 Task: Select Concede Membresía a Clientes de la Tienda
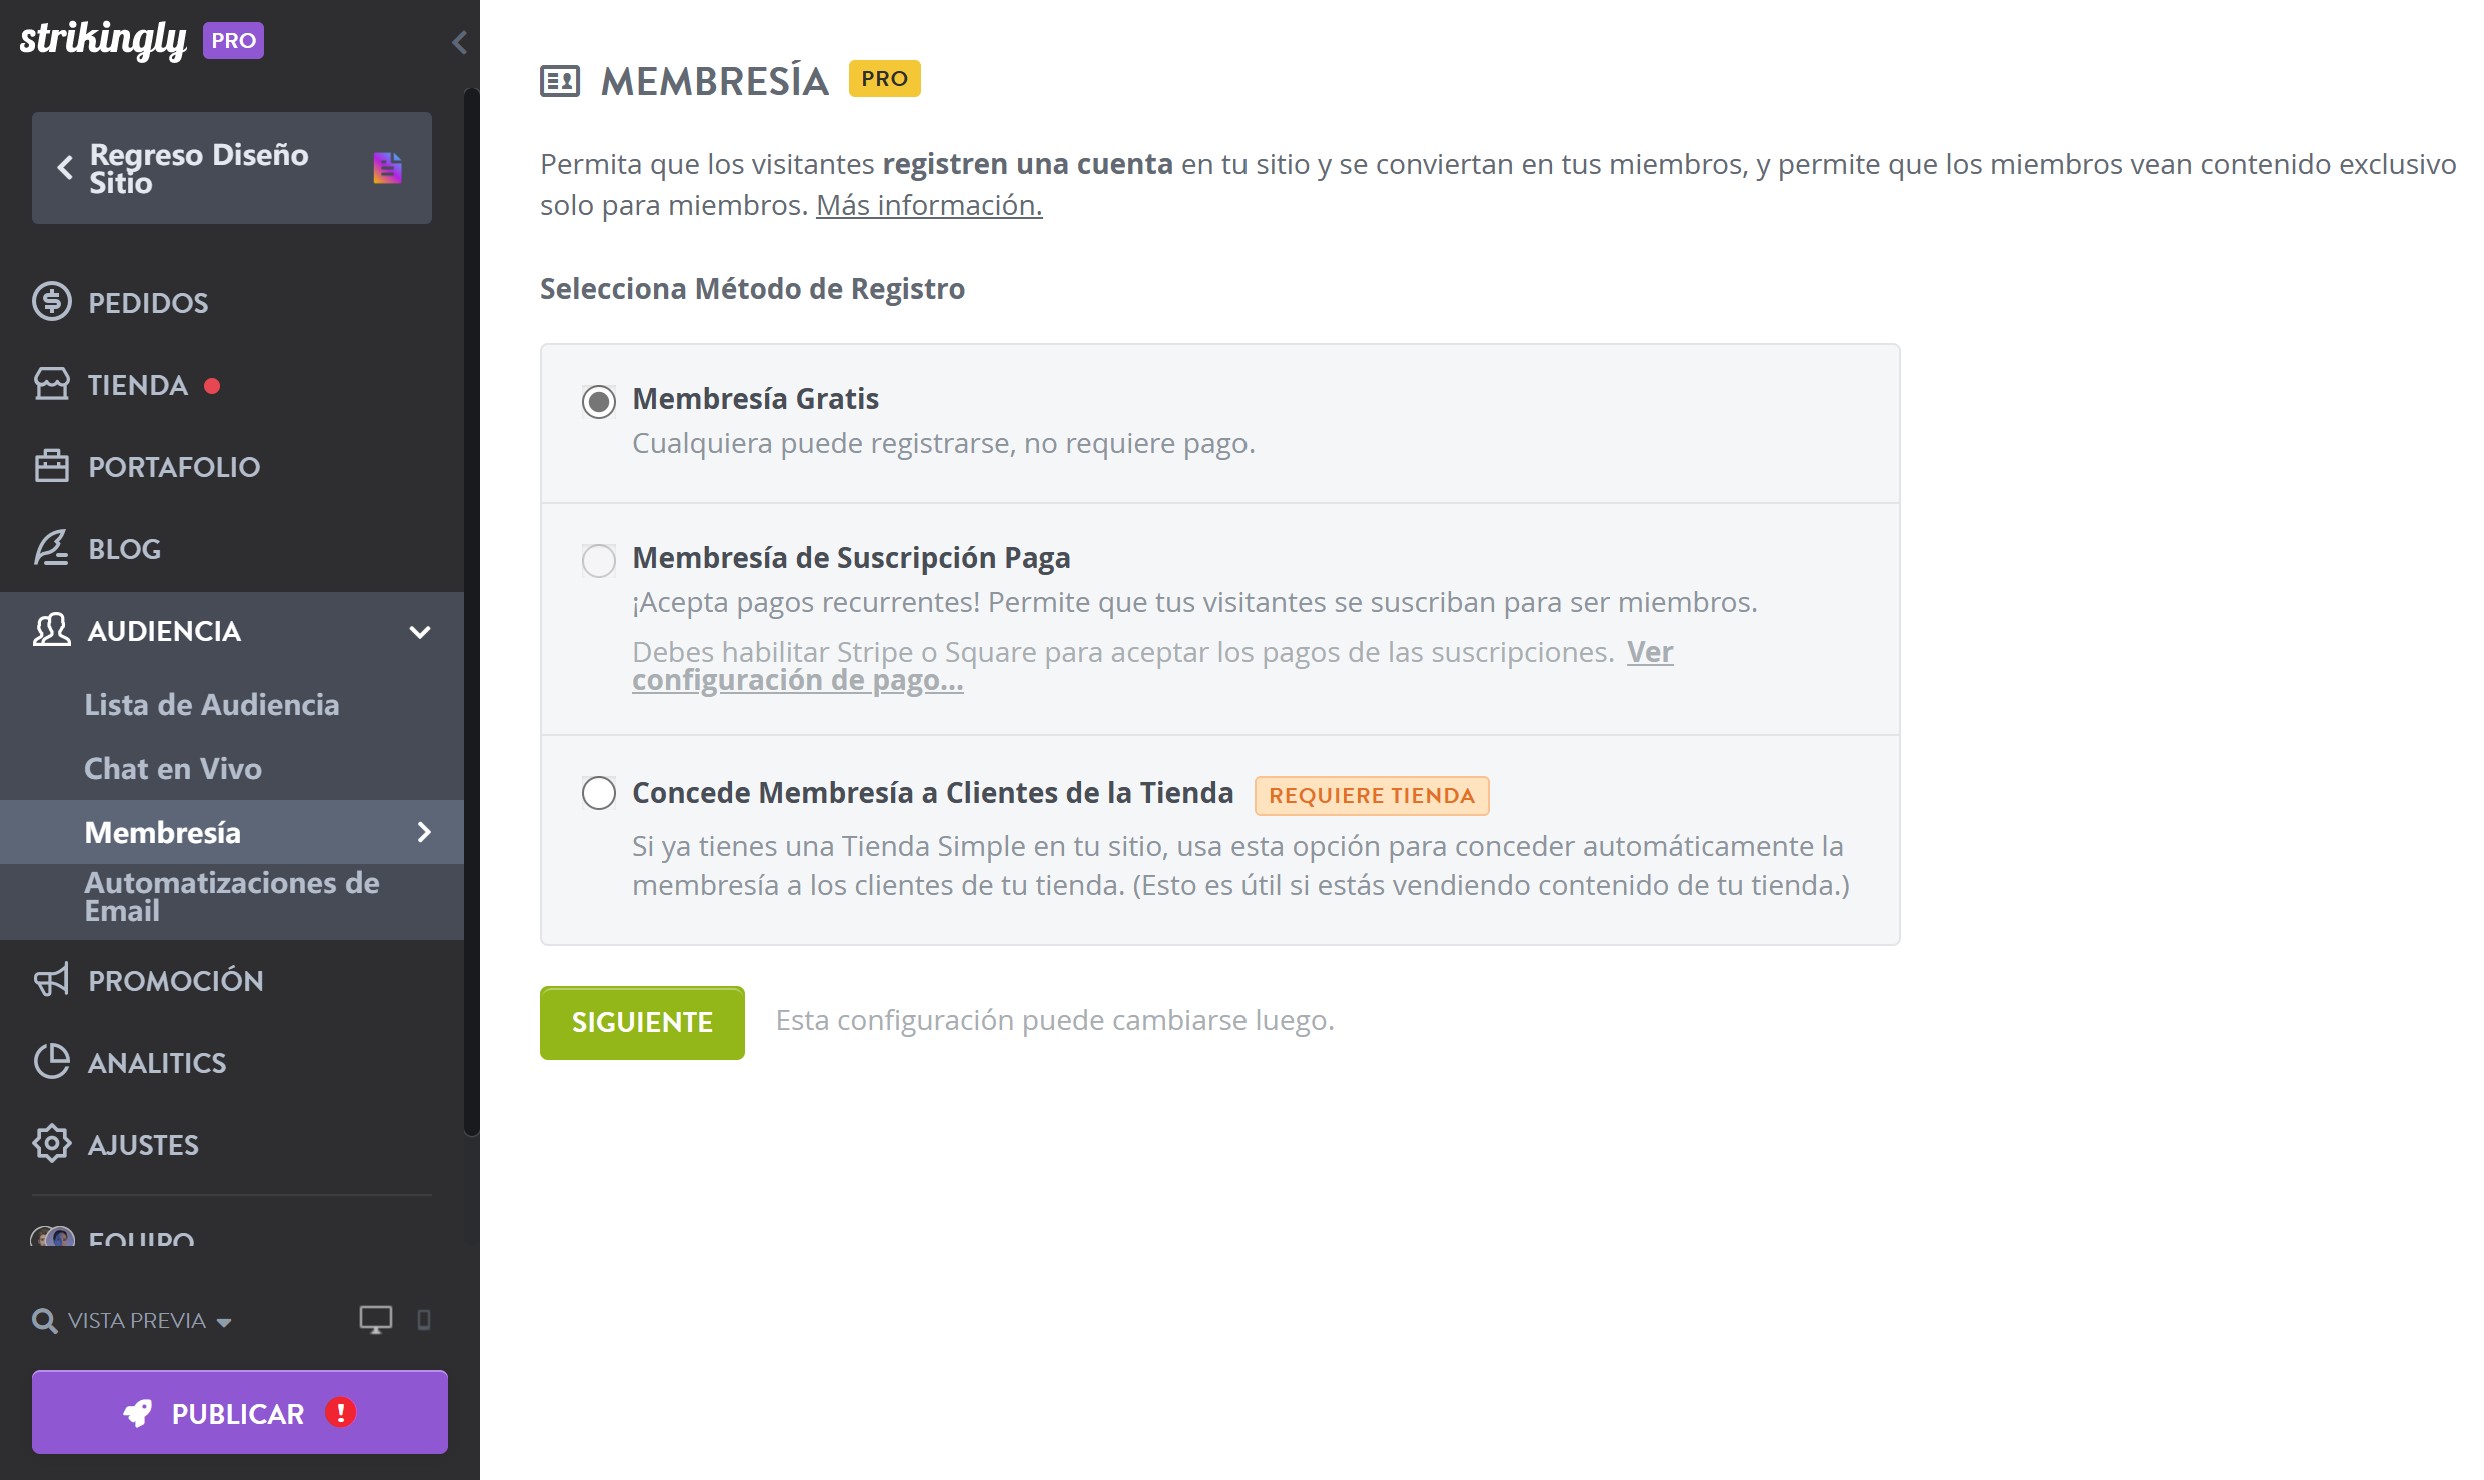click(x=598, y=794)
